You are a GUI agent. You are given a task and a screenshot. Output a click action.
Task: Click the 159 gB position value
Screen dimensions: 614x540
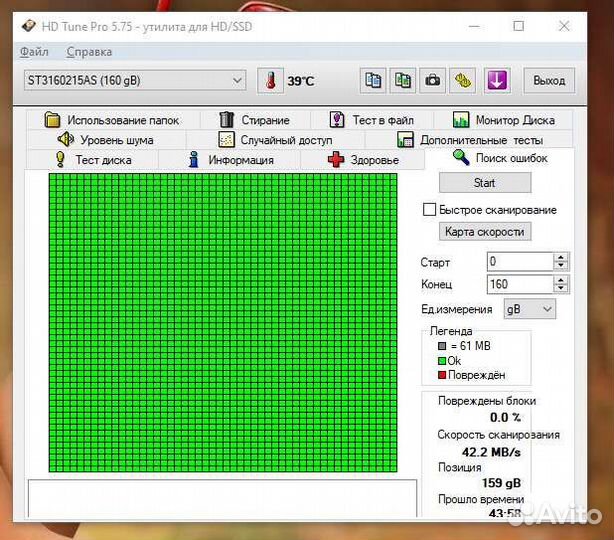point(501,483)
